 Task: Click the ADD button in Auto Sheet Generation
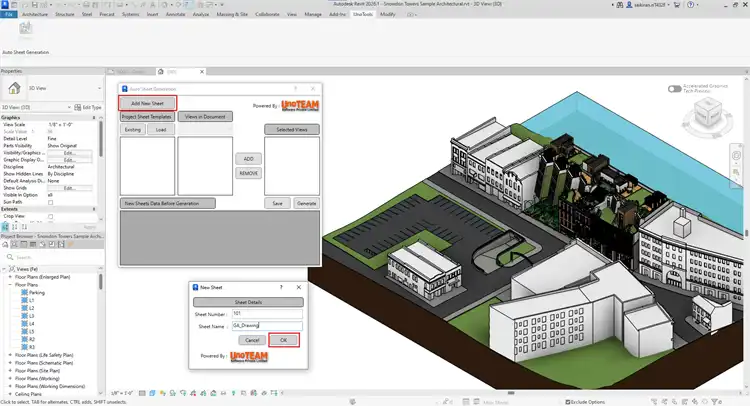(x=248, y=159)
